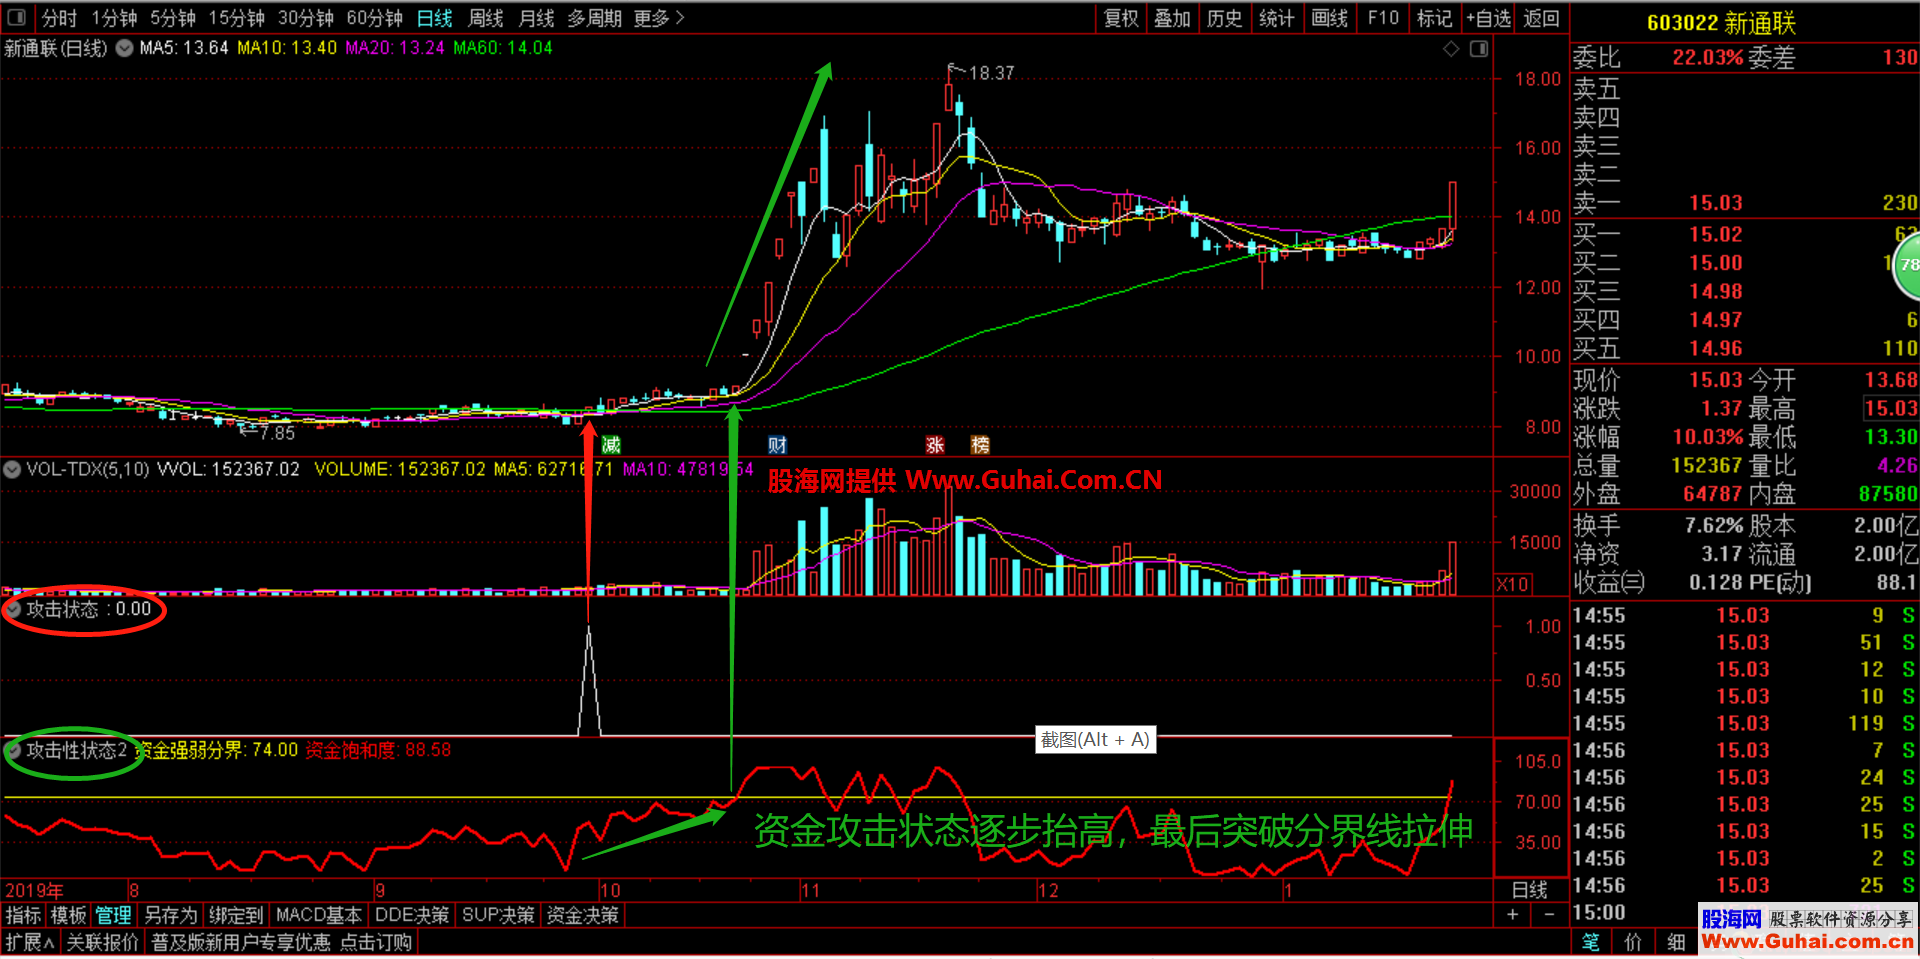Open the VOL-TDX indicator settings dropdown
The image size is (1920, 959).
pyautogui.click(x=12, y=469)
